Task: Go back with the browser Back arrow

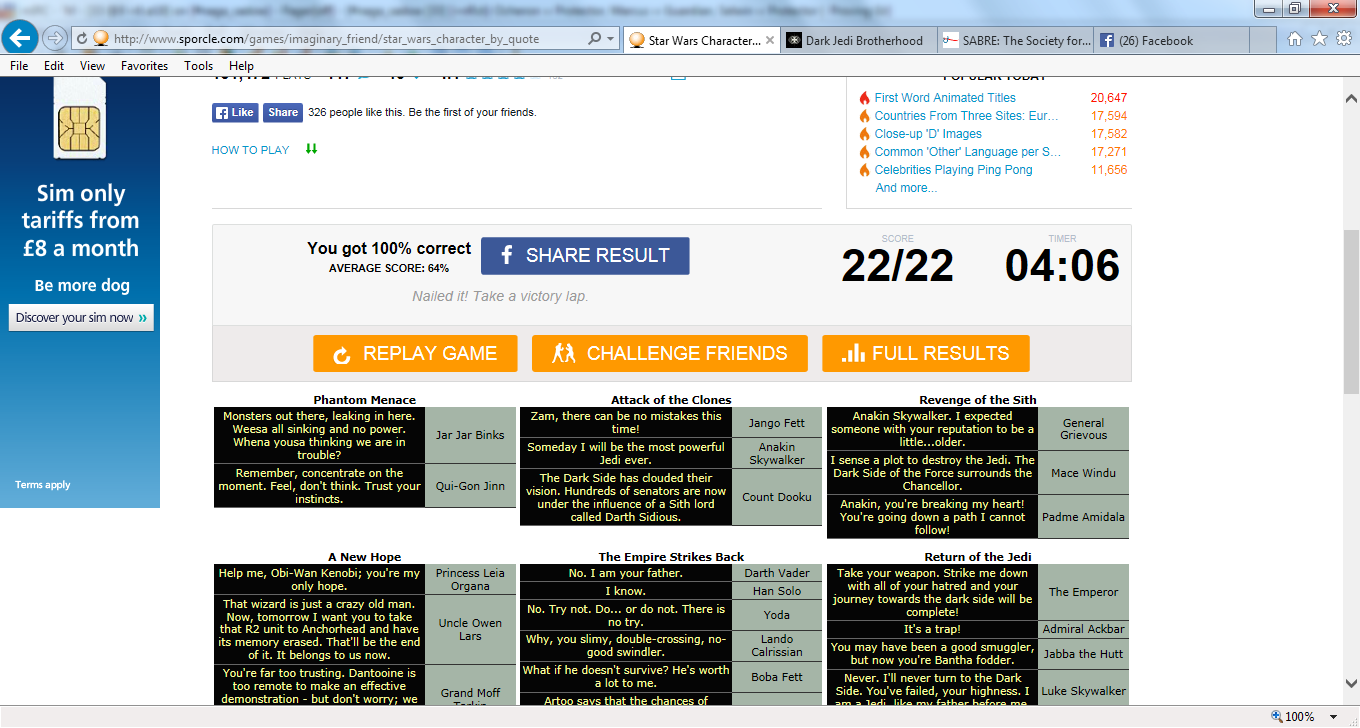Action: pyautogui.click(x=20, y=39)
